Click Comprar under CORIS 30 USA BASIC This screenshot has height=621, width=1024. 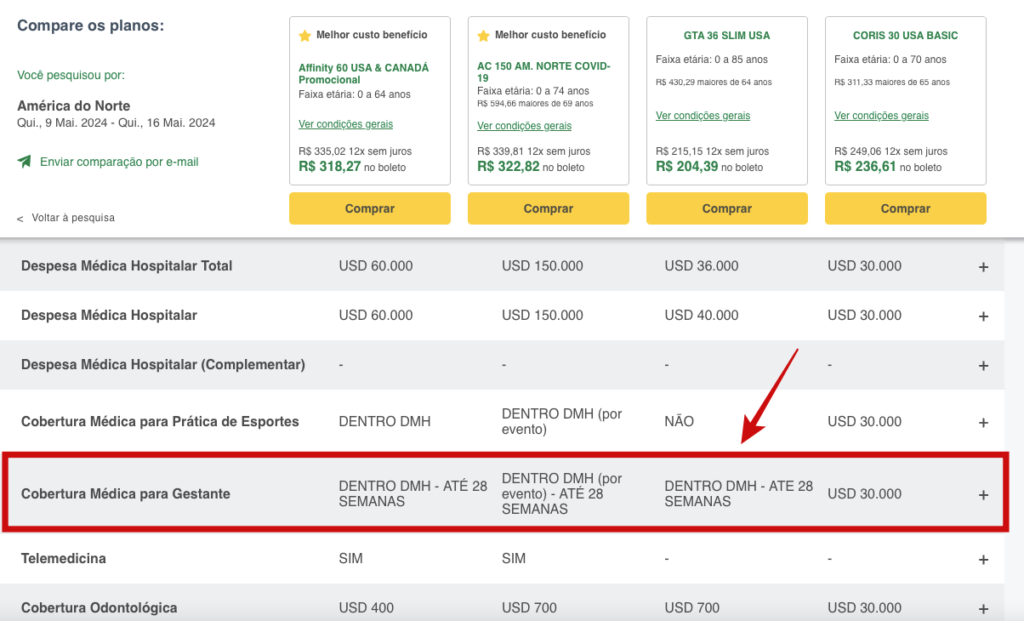tap(905, 208)
